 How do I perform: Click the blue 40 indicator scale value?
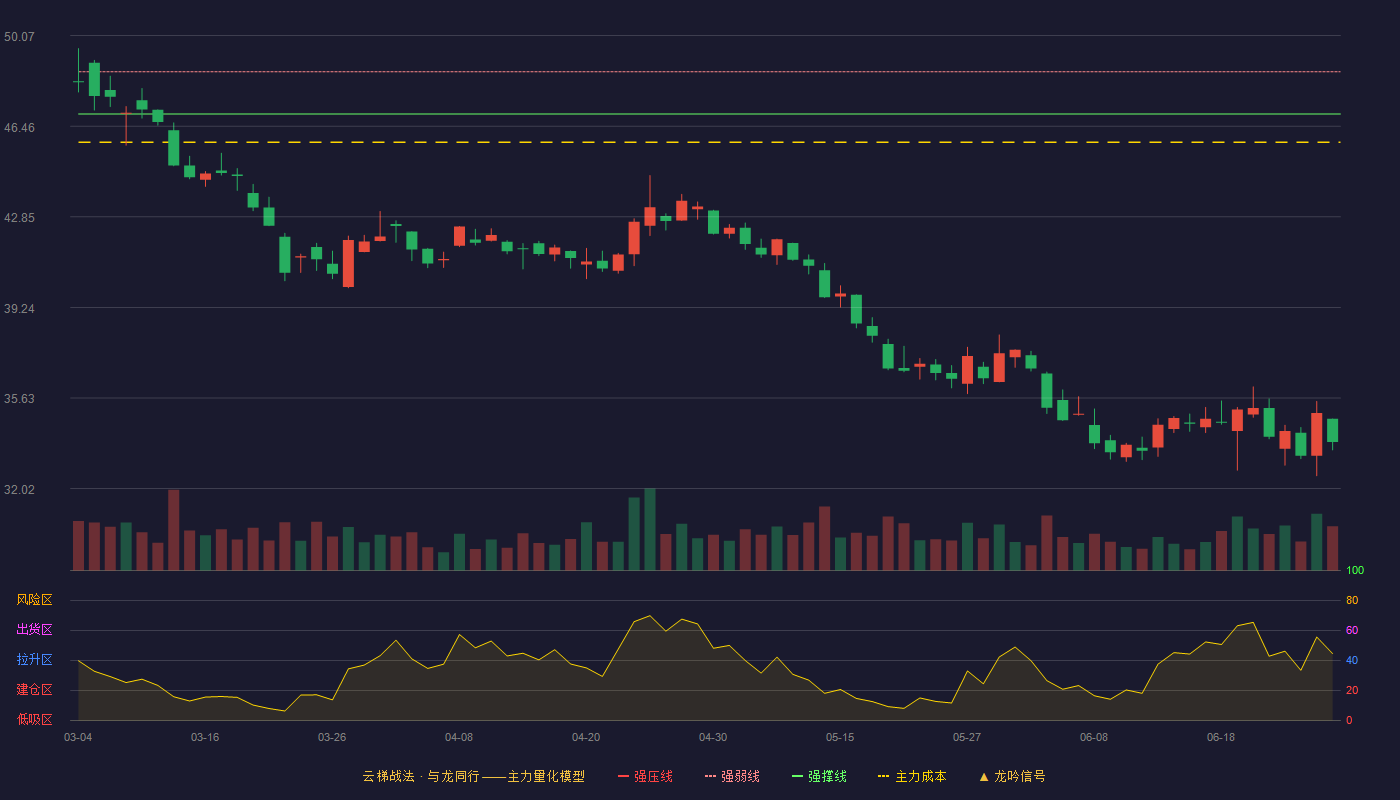pyautogui.click(x=1352, y=660)
